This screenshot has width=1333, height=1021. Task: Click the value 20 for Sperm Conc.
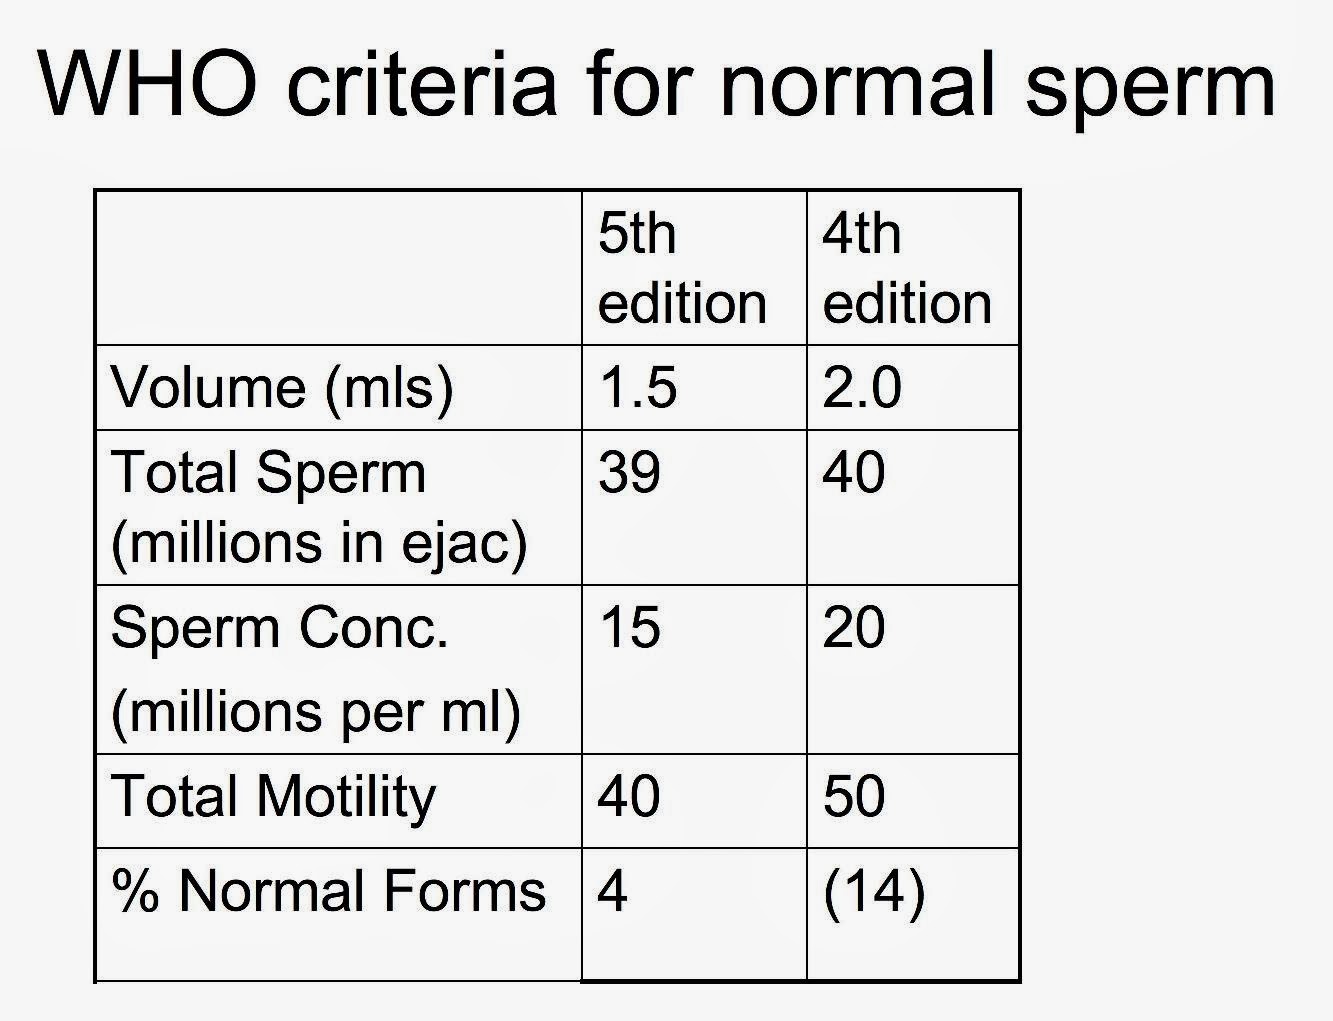pos(853,628)
